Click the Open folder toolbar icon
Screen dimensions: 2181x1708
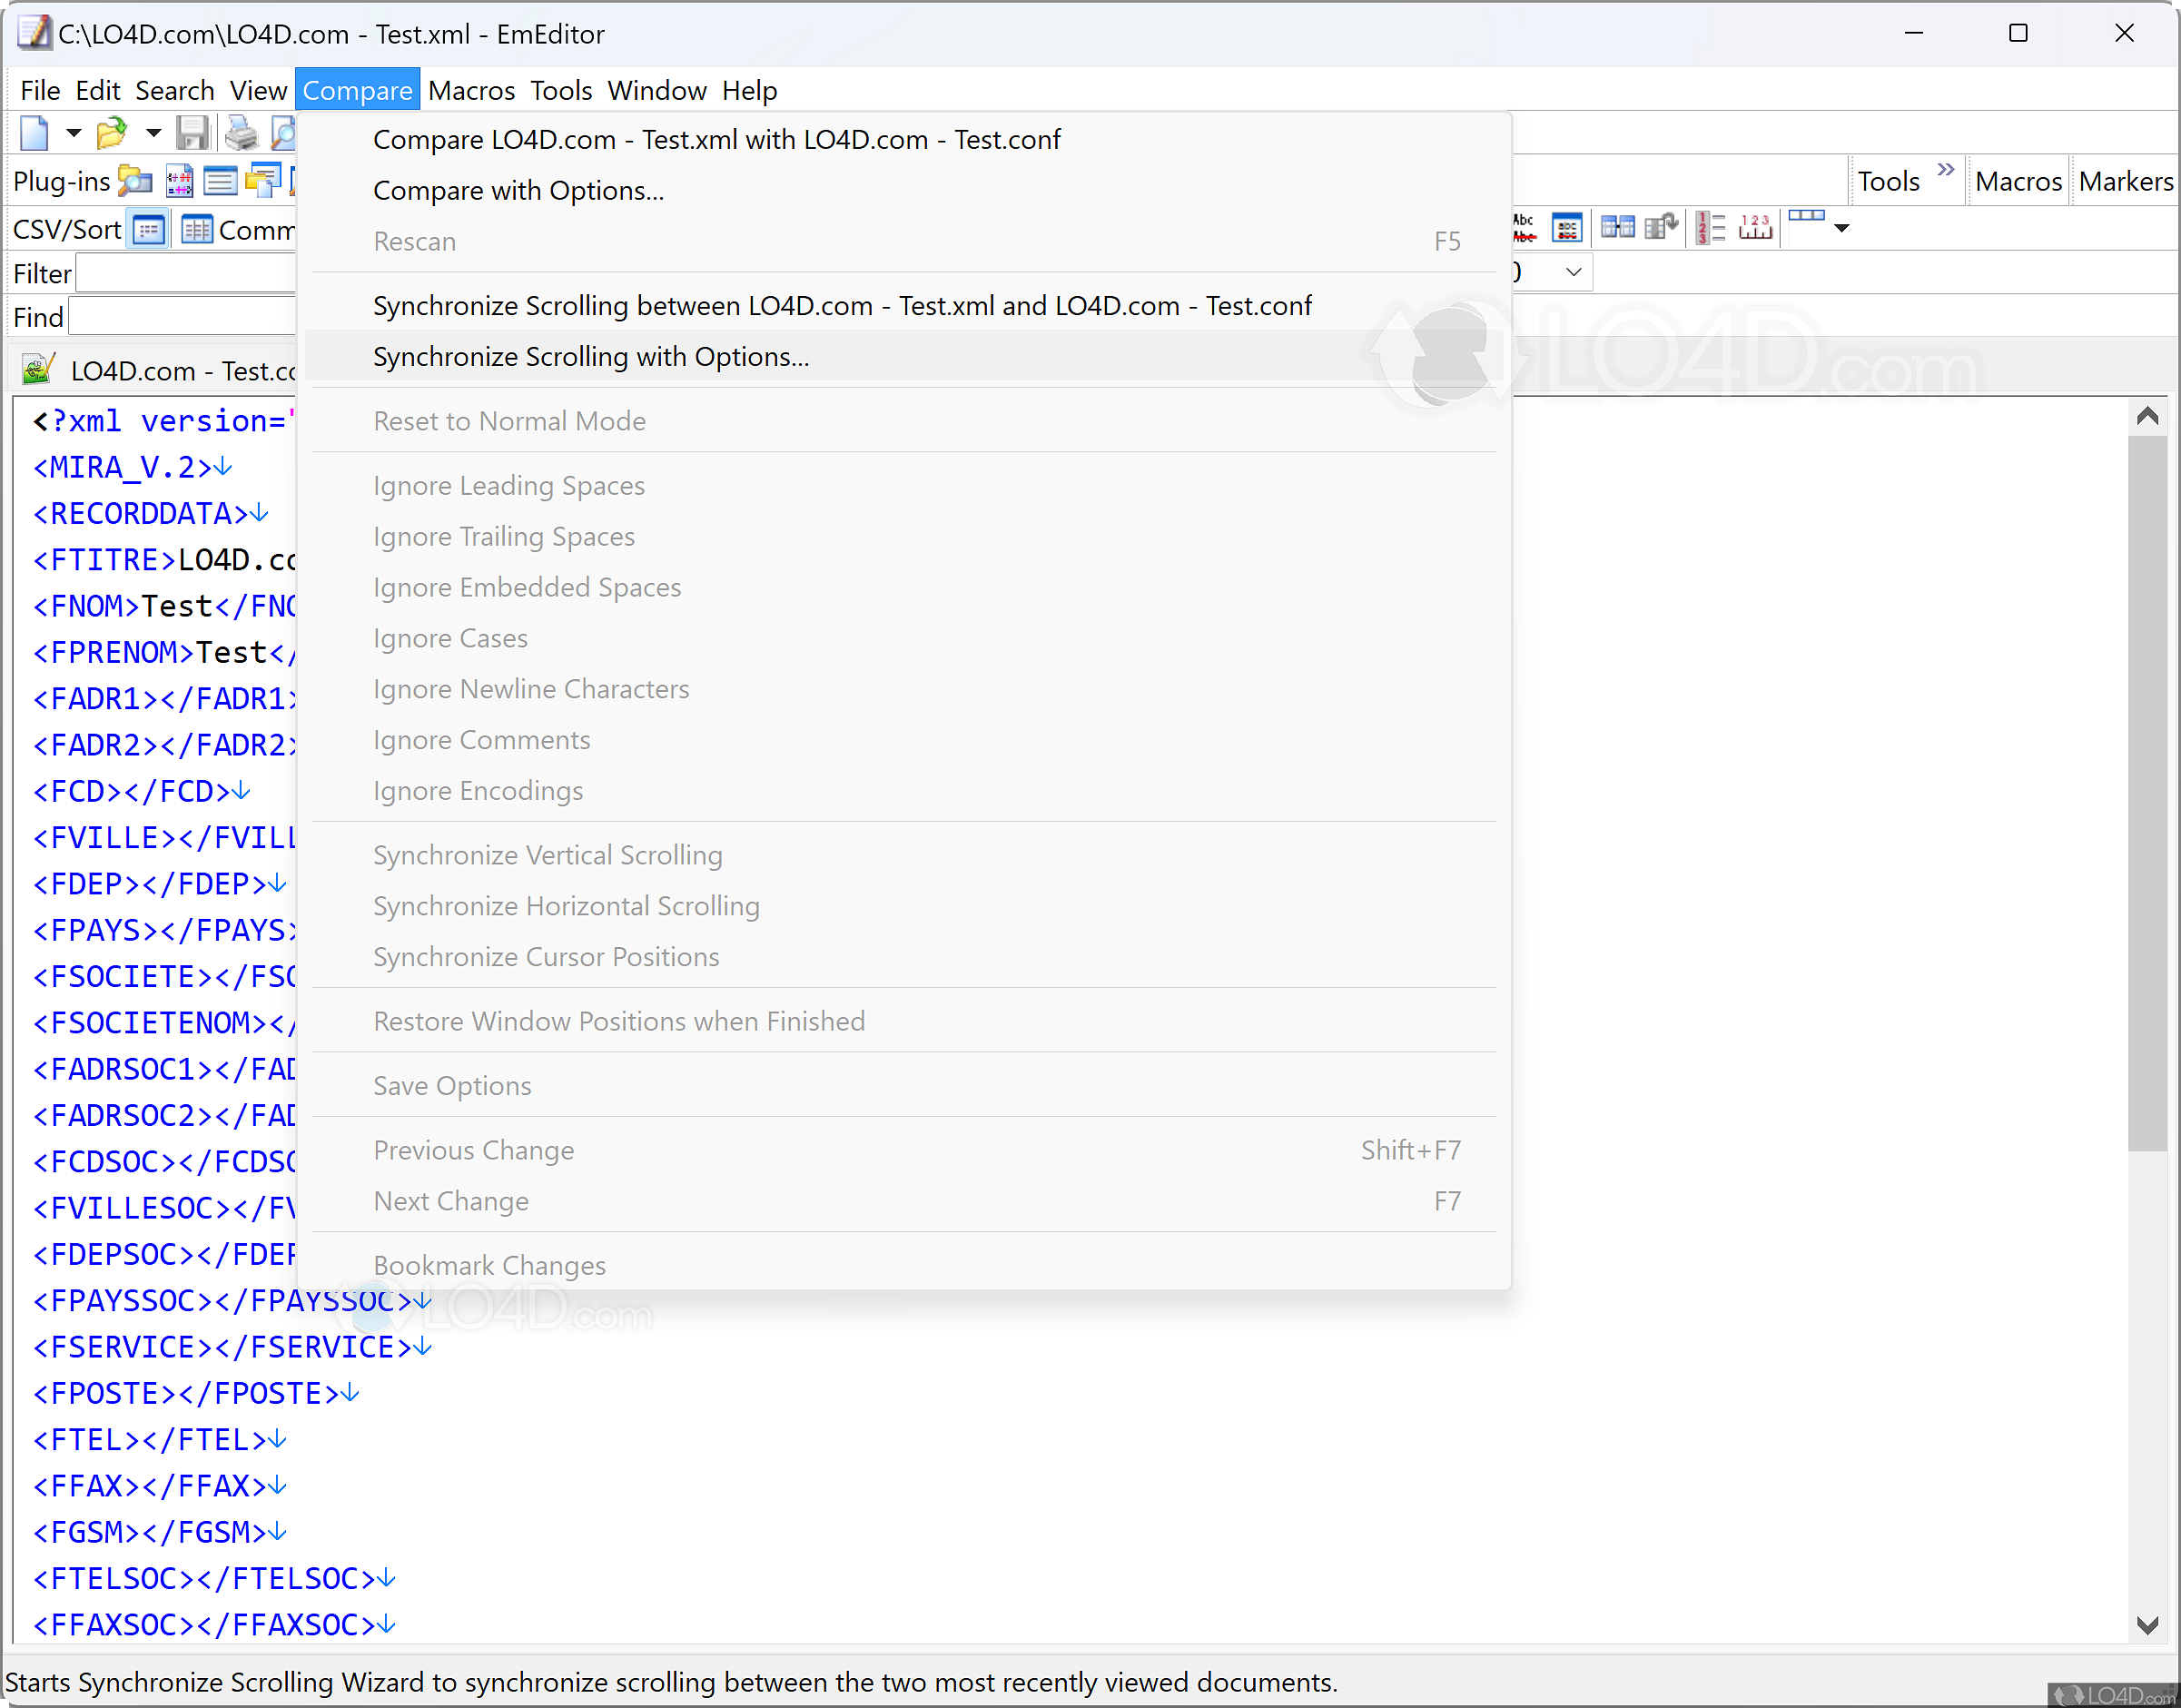111,133
